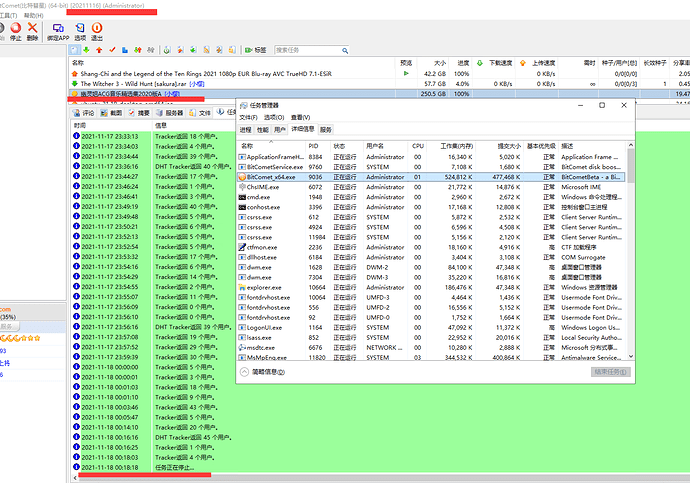The width and height of the screenshot is (690, 483).
Task: Select LogonUI.exe process row
Action: 432,327
